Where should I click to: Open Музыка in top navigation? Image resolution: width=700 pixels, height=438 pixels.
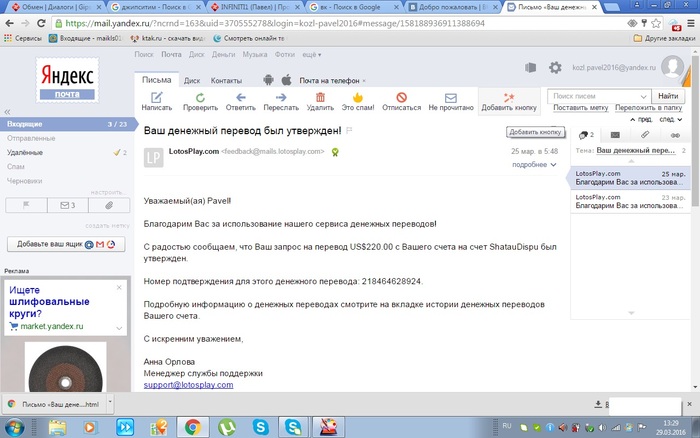(255, 54)
